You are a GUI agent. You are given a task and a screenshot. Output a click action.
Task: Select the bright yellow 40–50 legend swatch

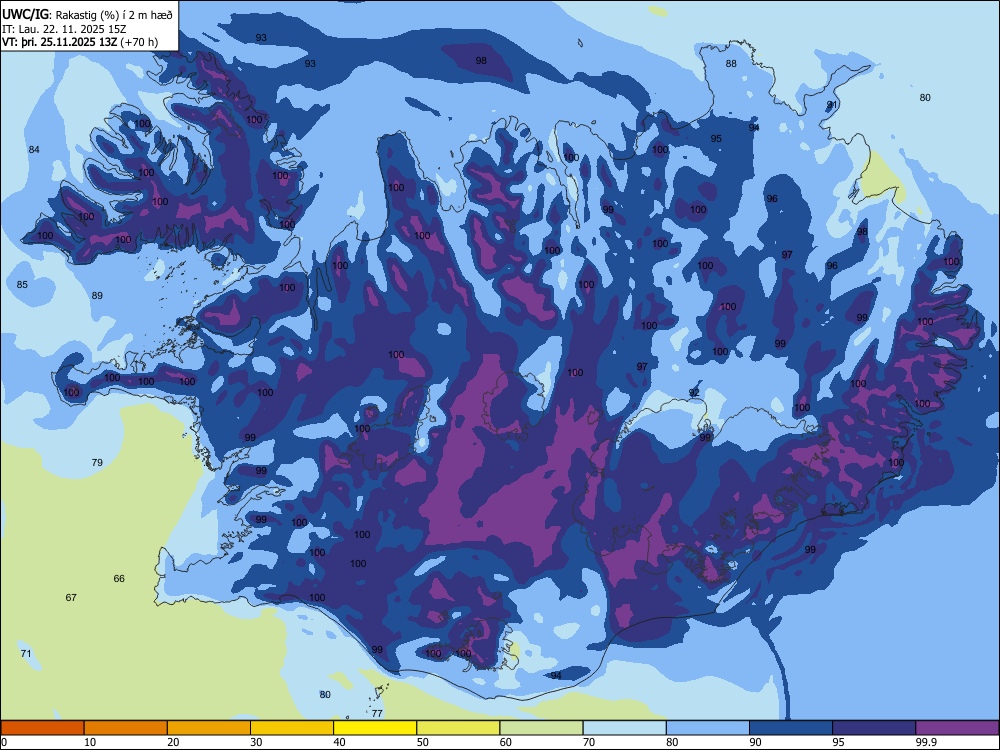[x=375, y=728]
